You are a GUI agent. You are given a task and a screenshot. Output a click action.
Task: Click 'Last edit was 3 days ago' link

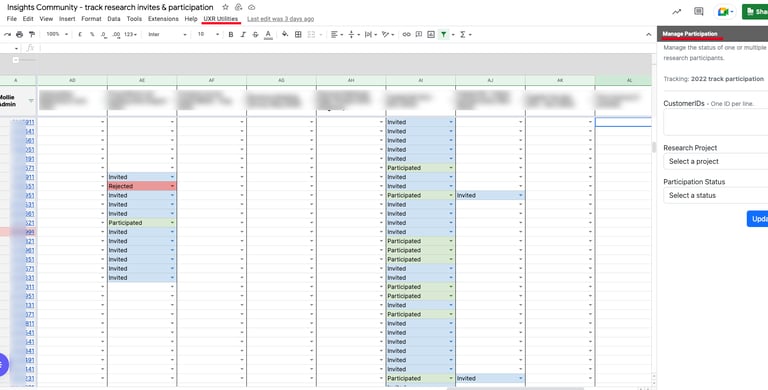[281, 19]
